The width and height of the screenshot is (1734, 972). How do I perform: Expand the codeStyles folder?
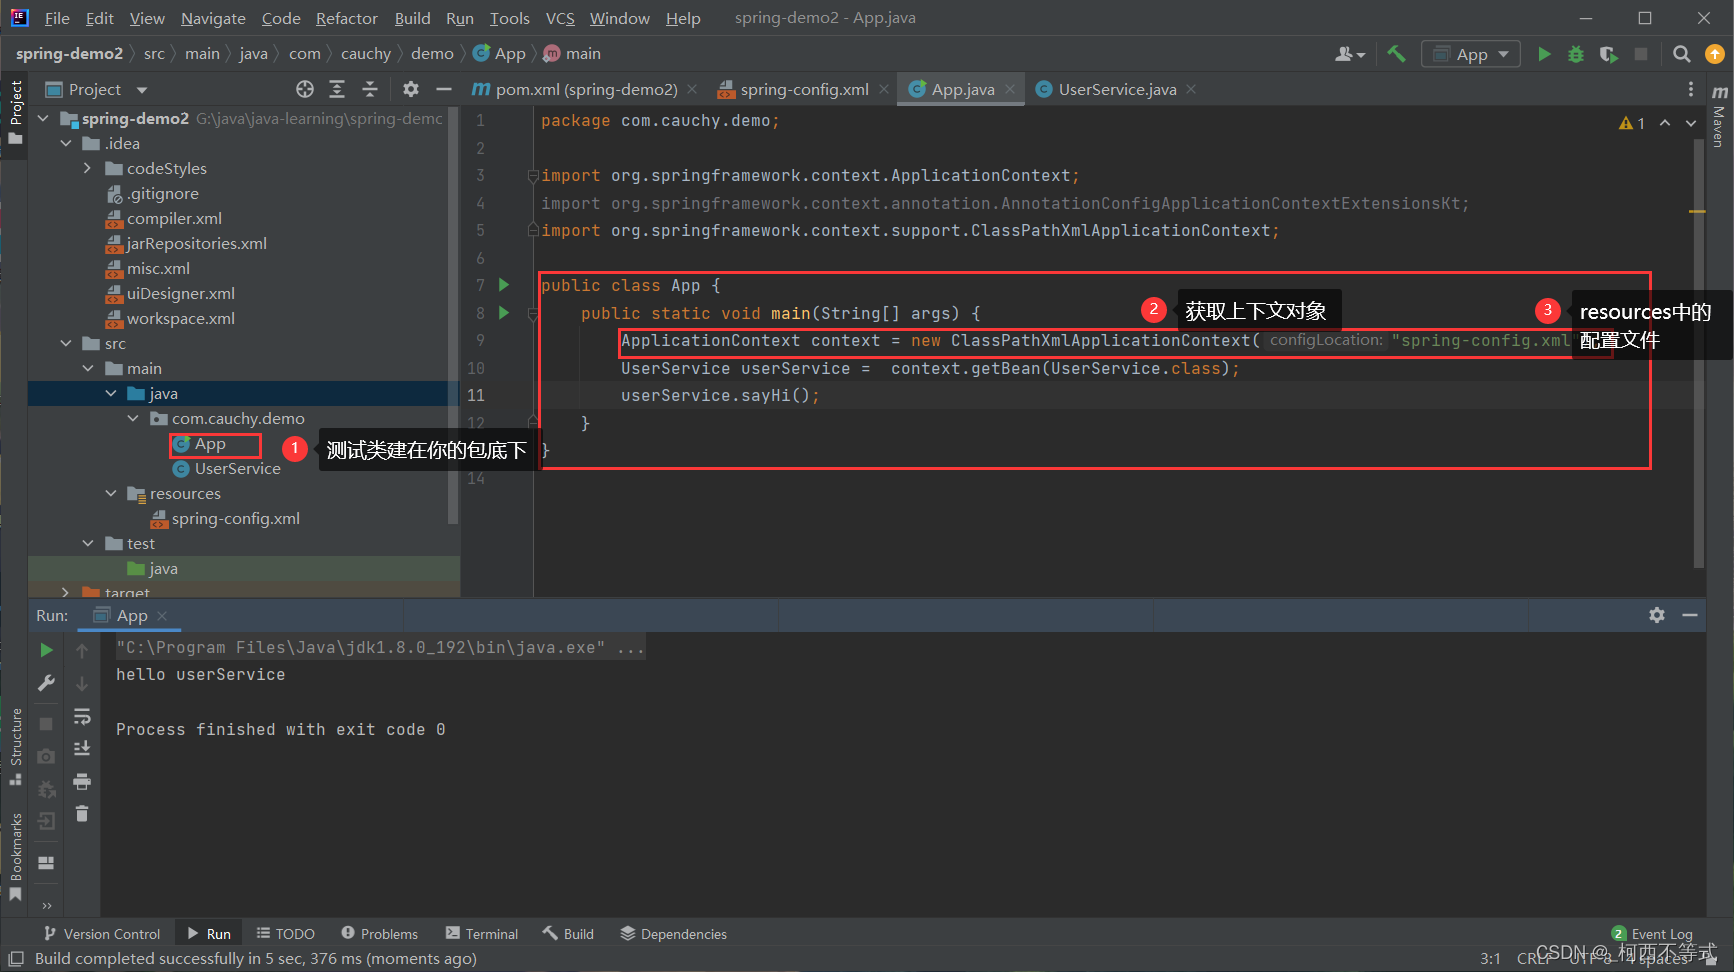(x=88, y=168)
